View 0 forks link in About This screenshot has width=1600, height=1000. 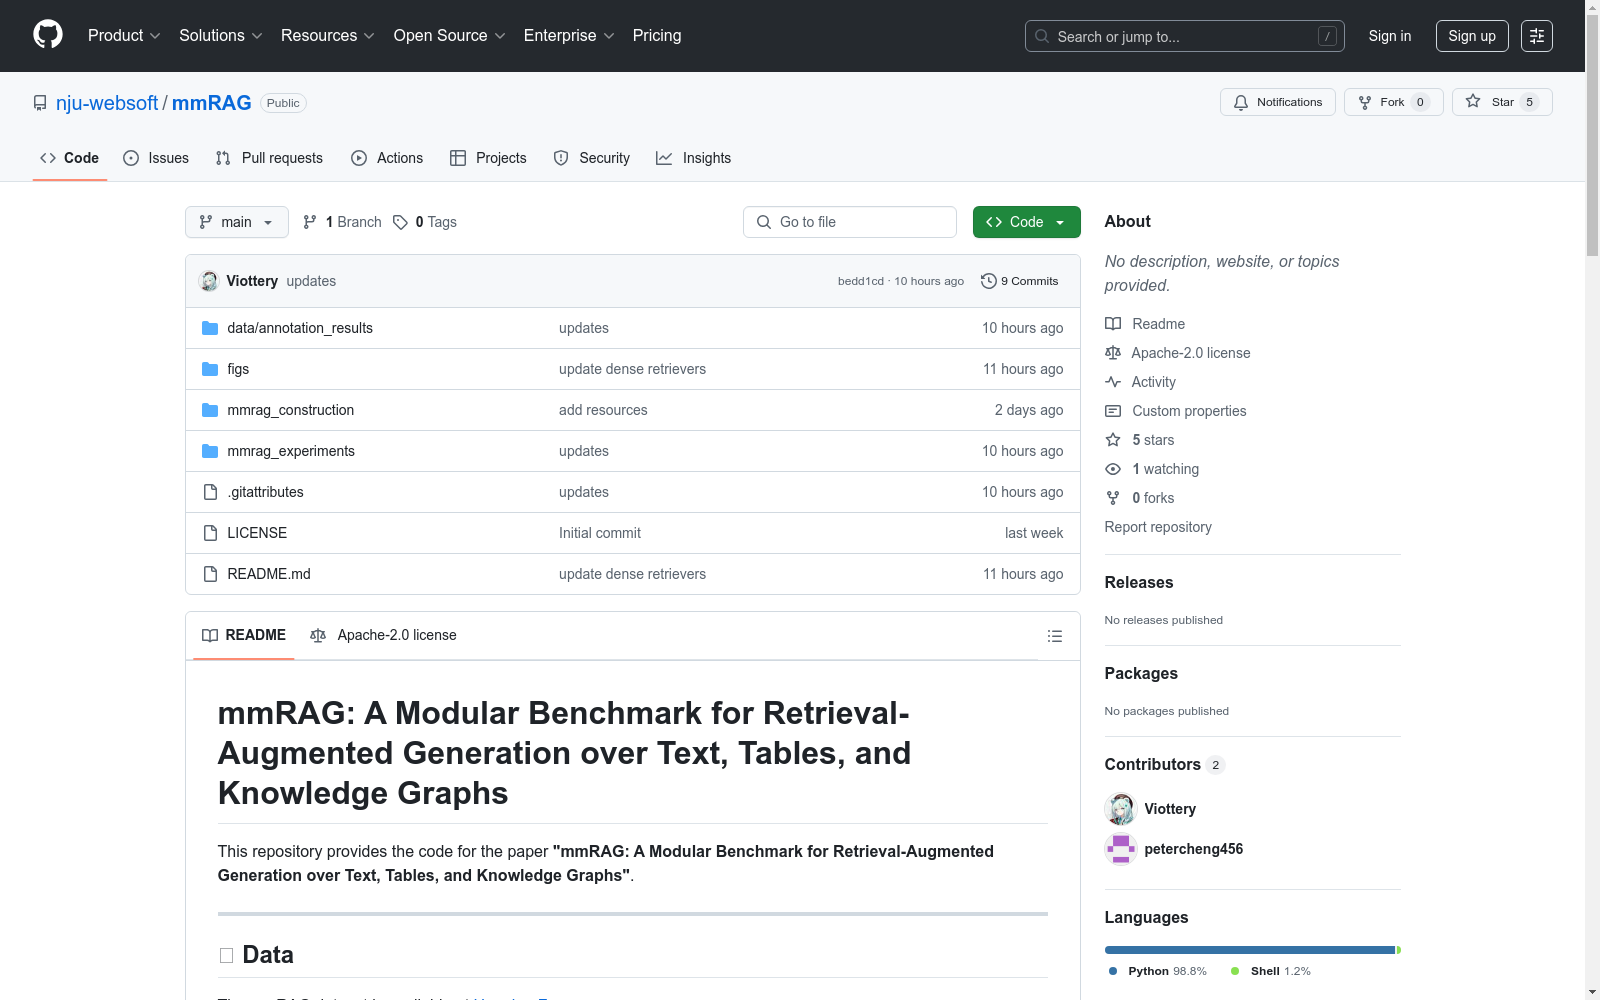[x=1139, y=498]
